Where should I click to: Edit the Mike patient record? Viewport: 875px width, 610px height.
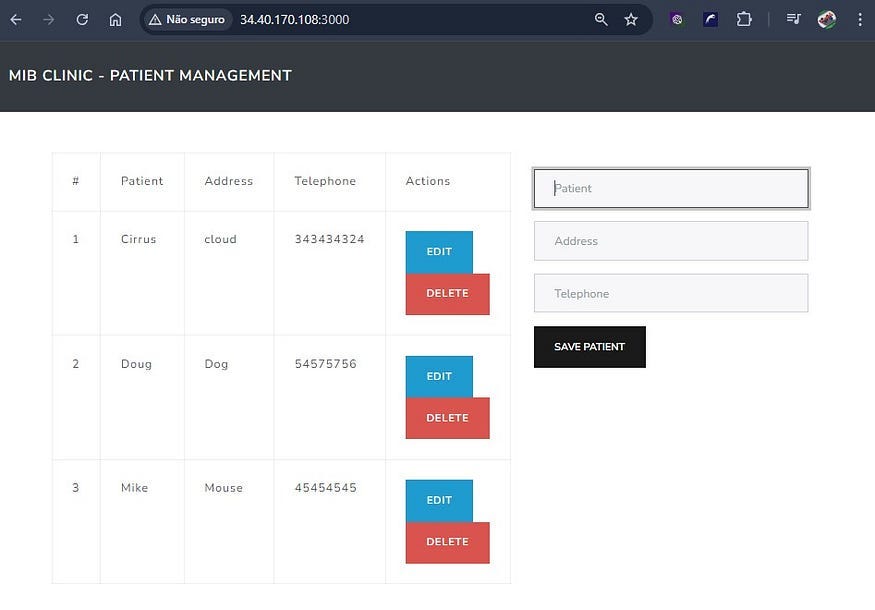[439, 501]
